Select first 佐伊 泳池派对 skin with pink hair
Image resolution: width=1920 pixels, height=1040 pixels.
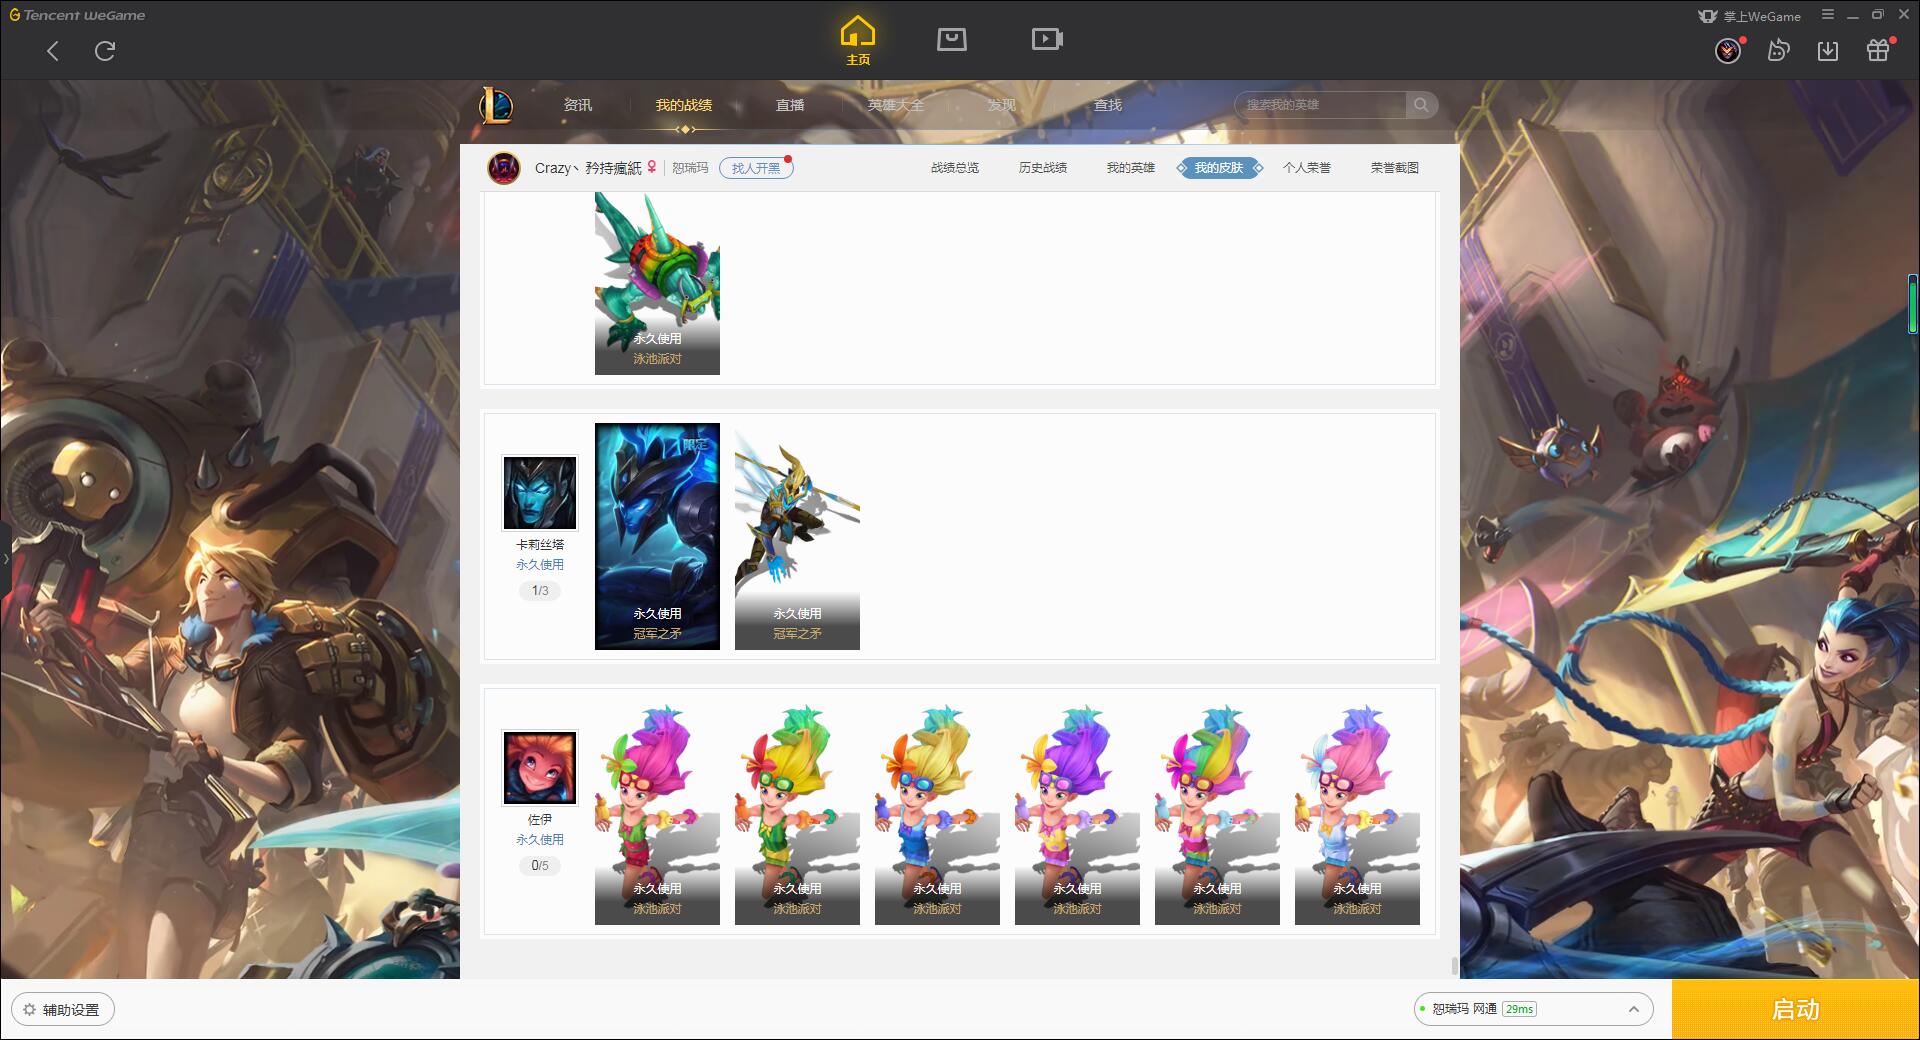[x=657, y=811]
